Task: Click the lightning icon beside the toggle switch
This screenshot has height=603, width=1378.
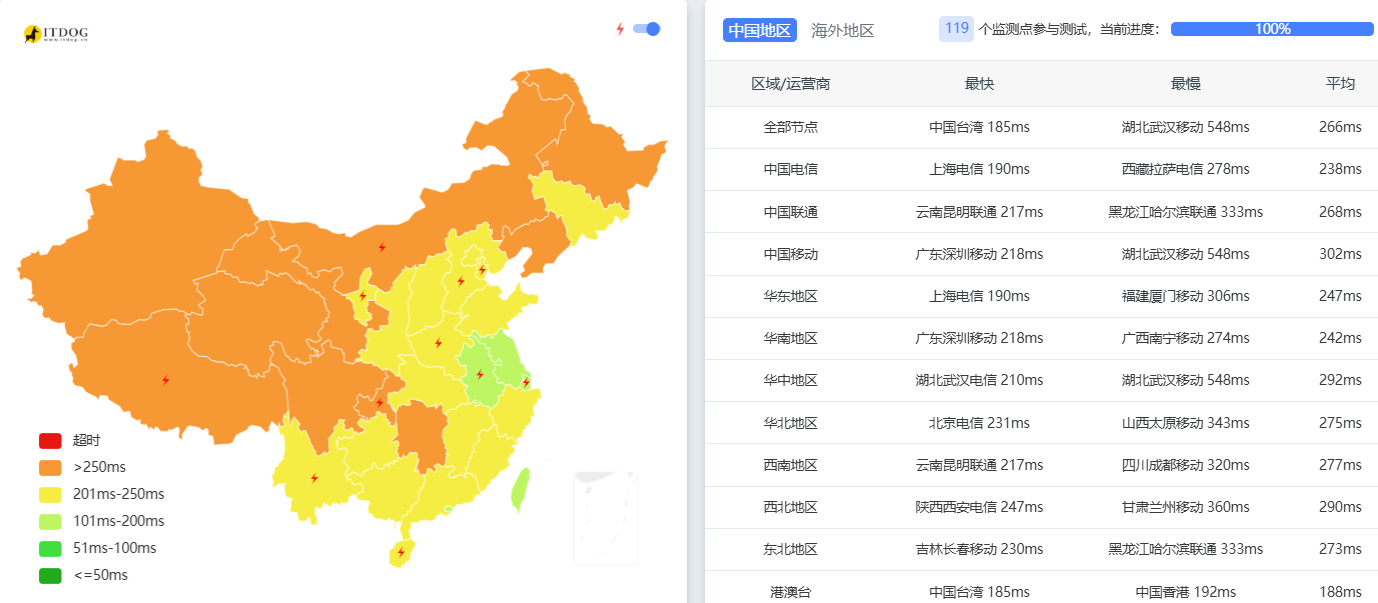Action: [620, 29]
